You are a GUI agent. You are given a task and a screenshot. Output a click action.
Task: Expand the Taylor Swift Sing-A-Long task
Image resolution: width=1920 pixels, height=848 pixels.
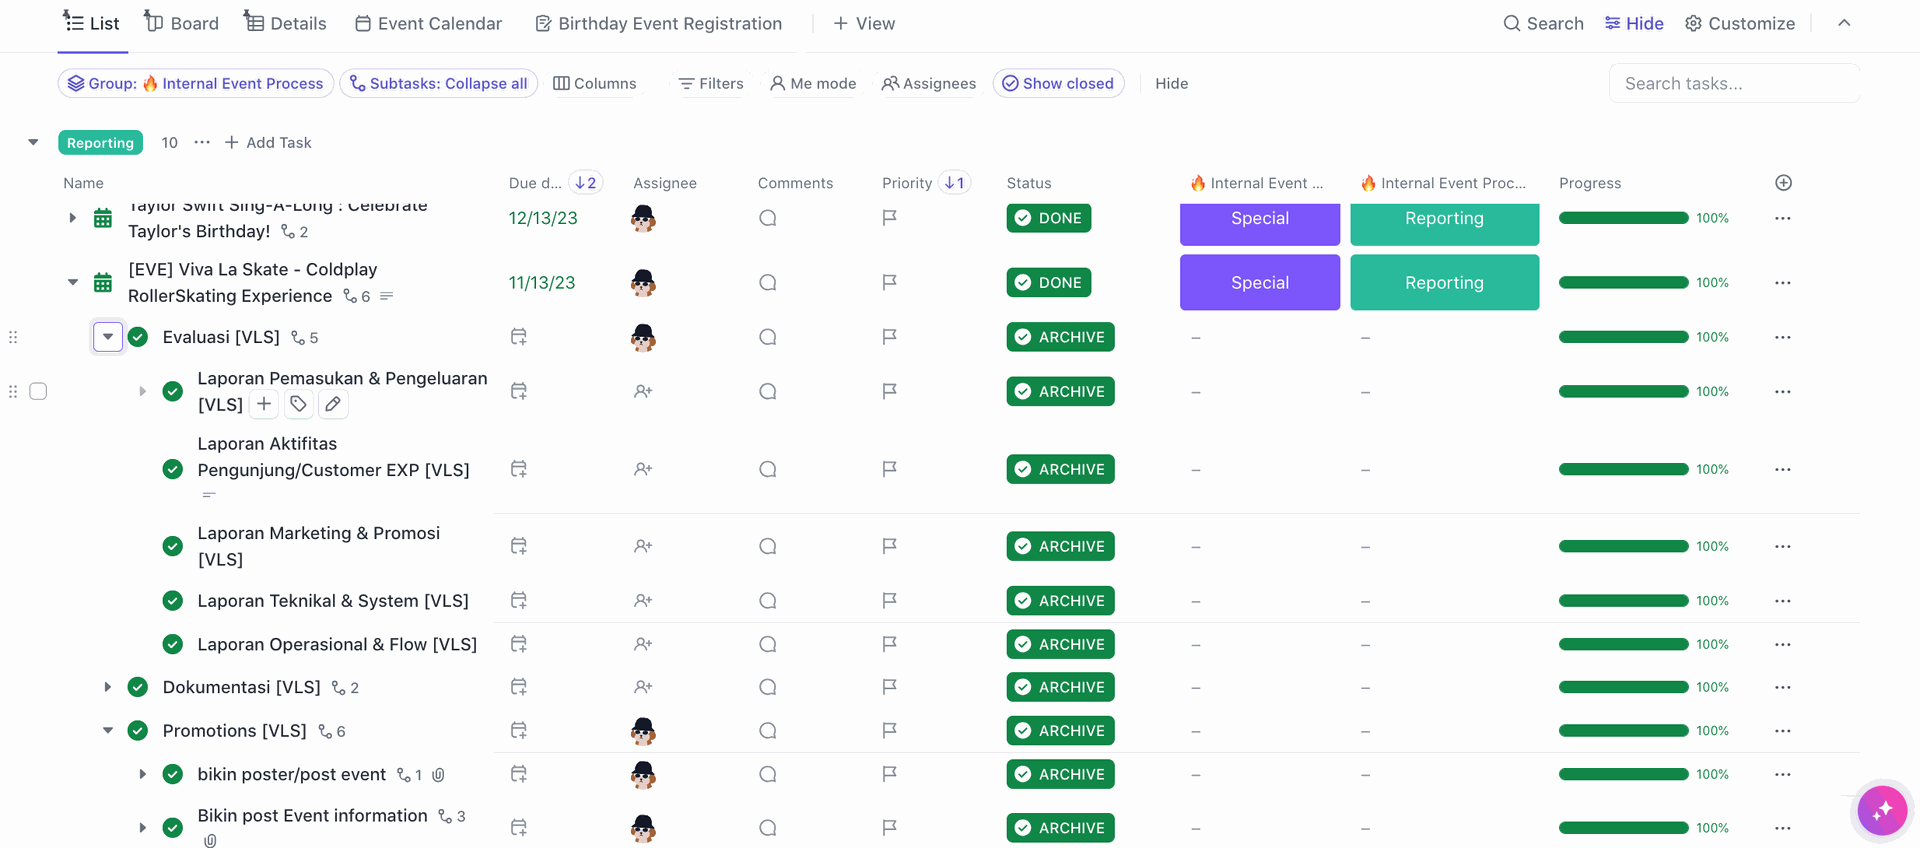[x=72, y=218]
